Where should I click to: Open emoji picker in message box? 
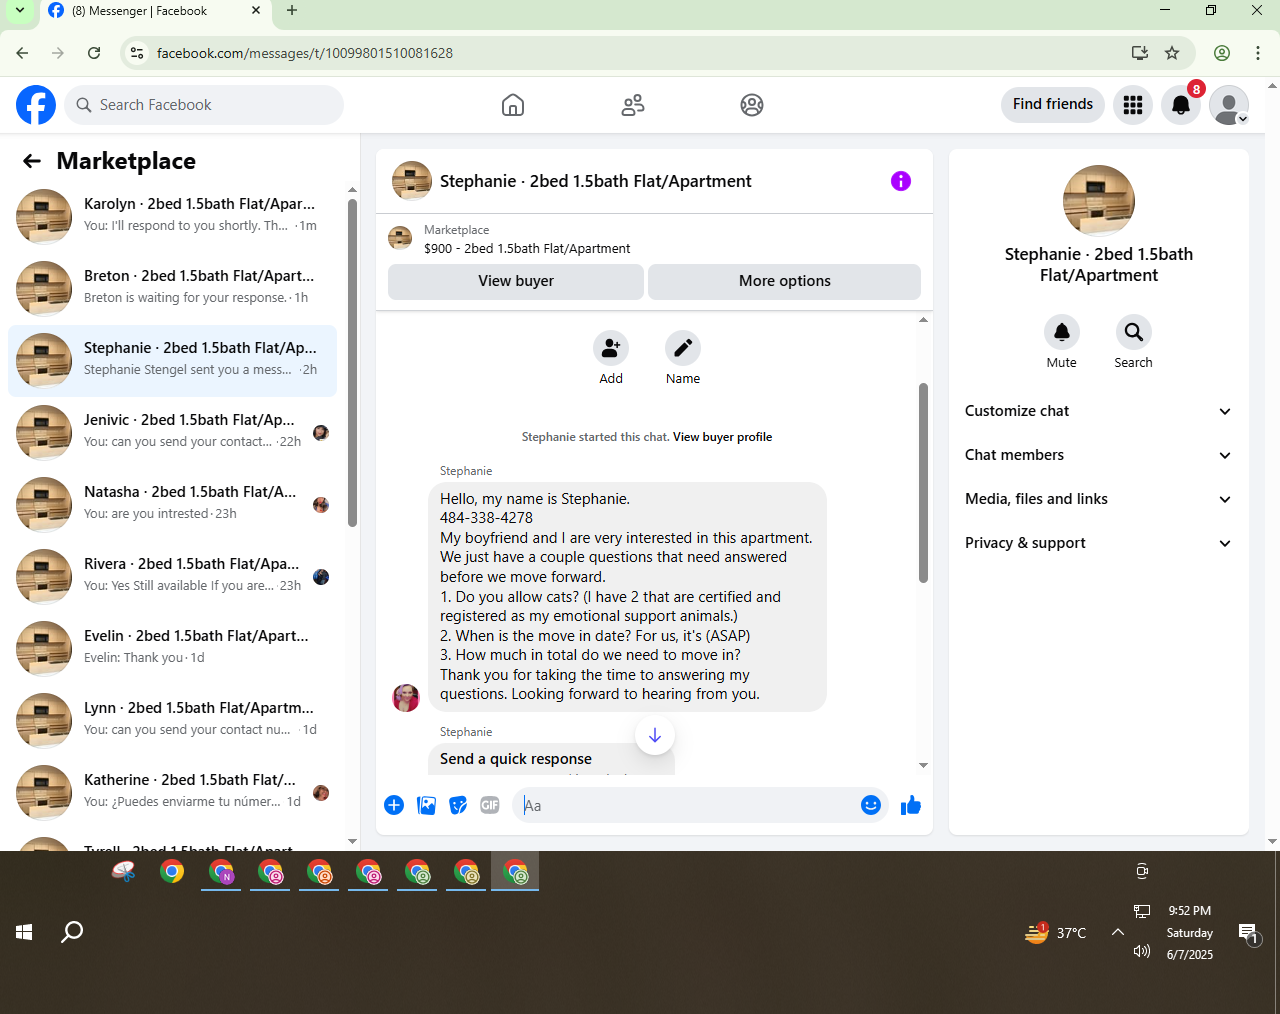(871, 805)
